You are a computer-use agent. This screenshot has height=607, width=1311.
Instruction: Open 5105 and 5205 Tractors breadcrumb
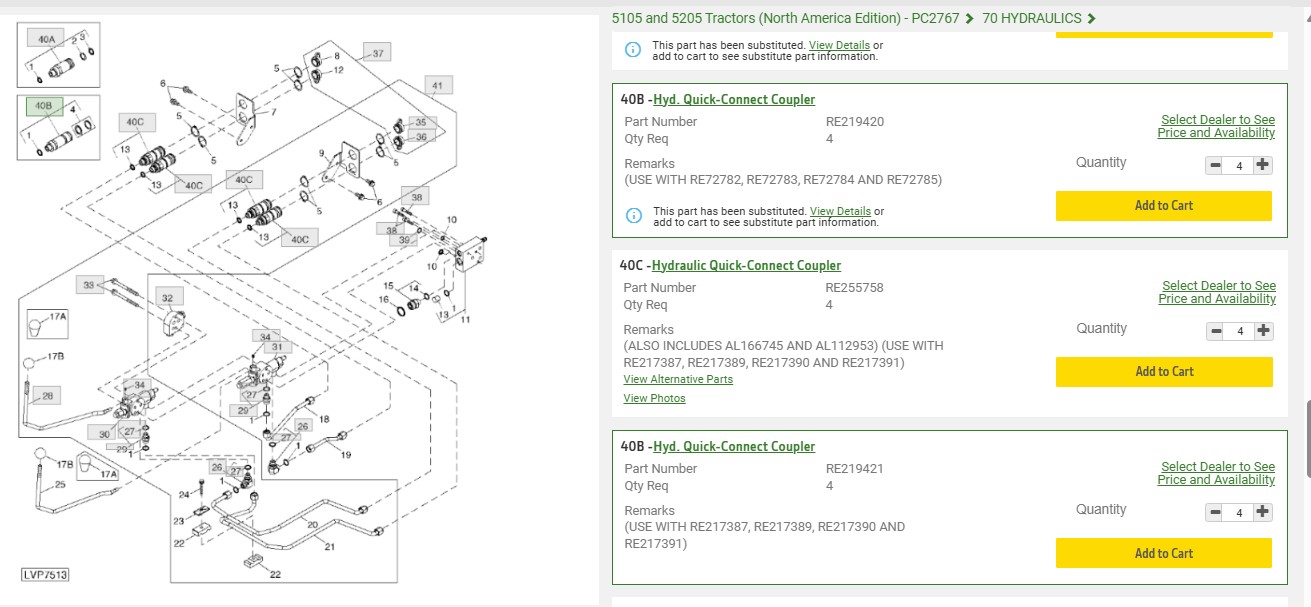coord(785,18)
